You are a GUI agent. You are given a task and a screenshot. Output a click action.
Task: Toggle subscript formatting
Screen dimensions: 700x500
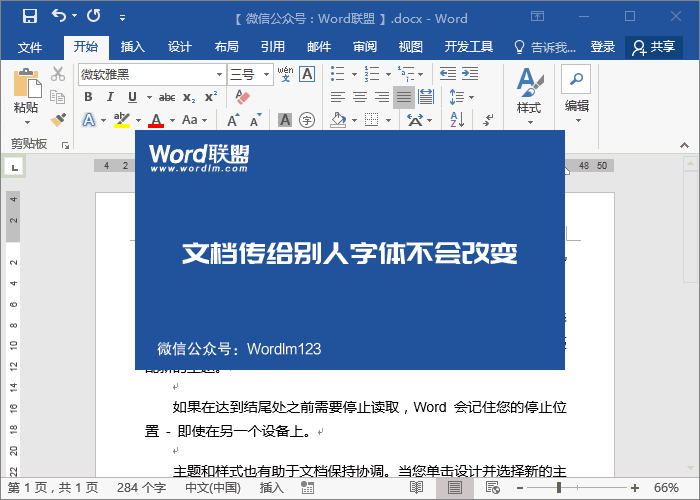coord(189,97)
